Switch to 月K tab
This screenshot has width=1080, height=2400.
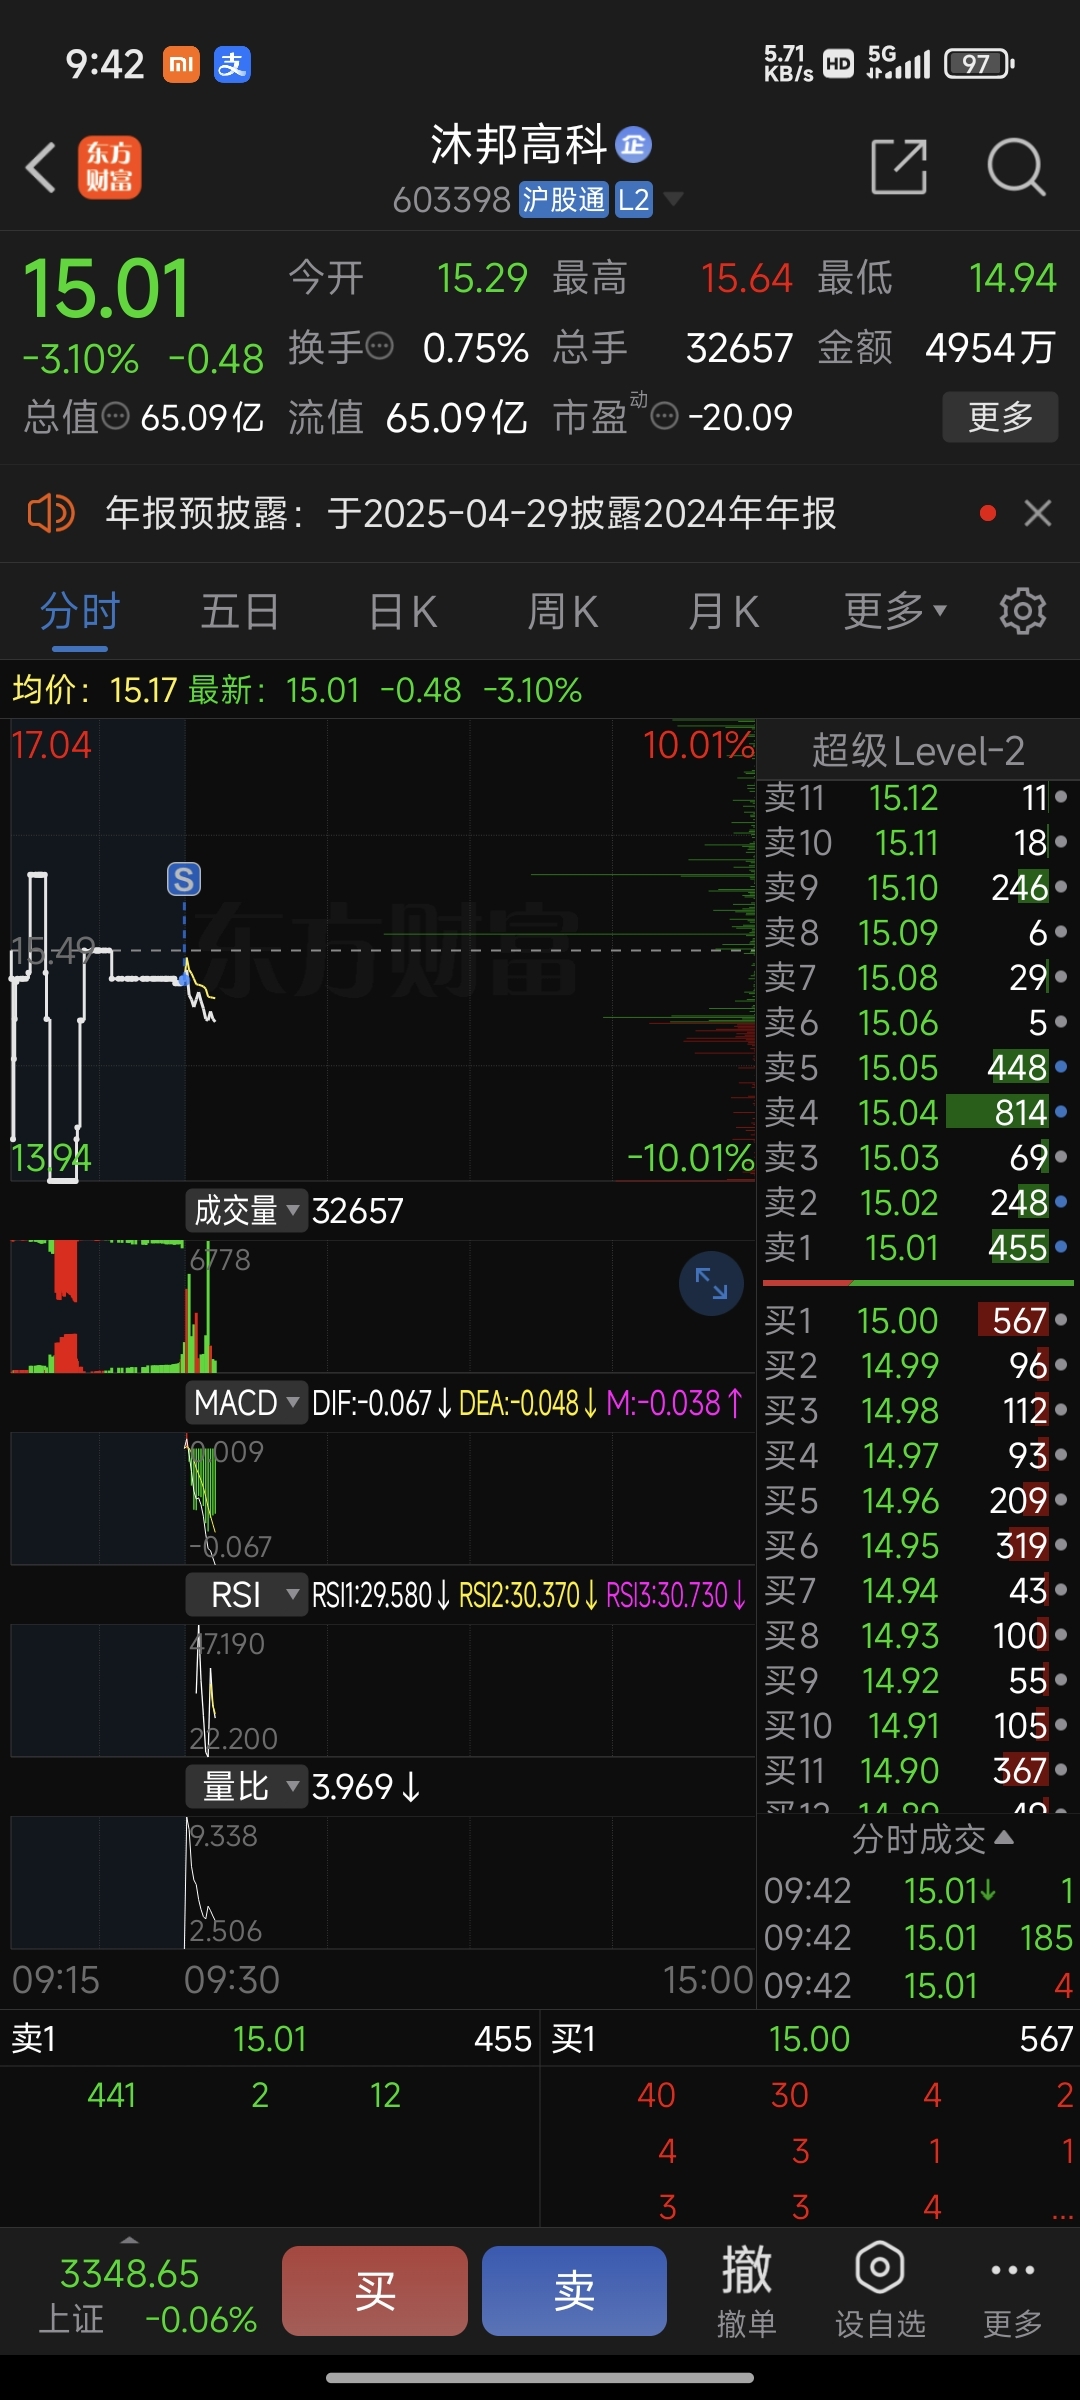click(x=723, y=611)
